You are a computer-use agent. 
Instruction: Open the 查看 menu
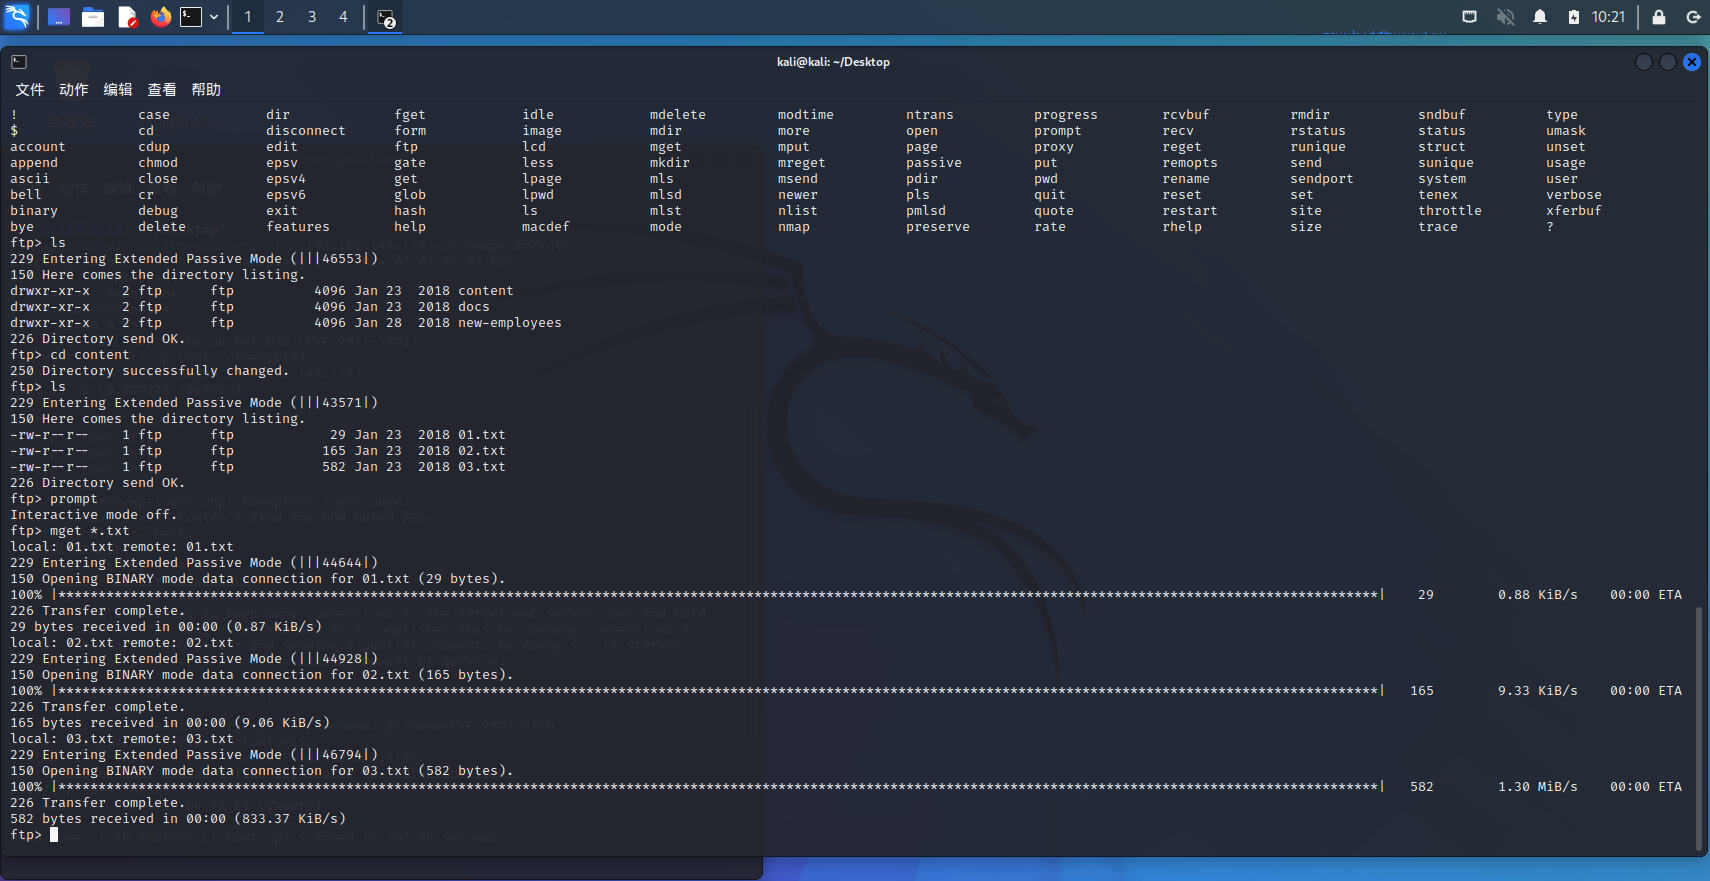tap(162, 90)
